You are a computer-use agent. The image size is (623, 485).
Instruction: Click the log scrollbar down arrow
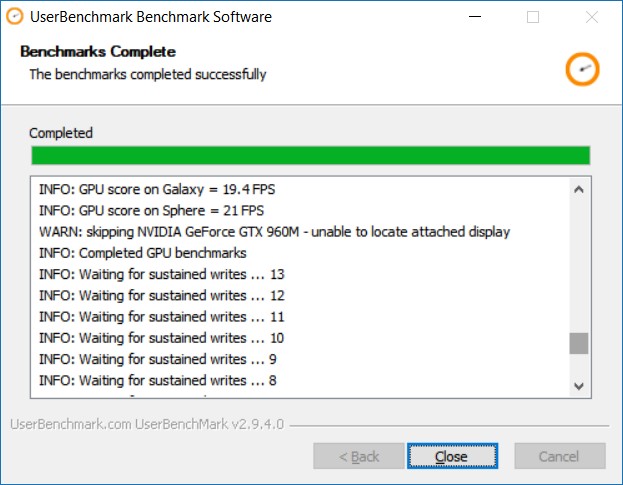tap(579, 385)
